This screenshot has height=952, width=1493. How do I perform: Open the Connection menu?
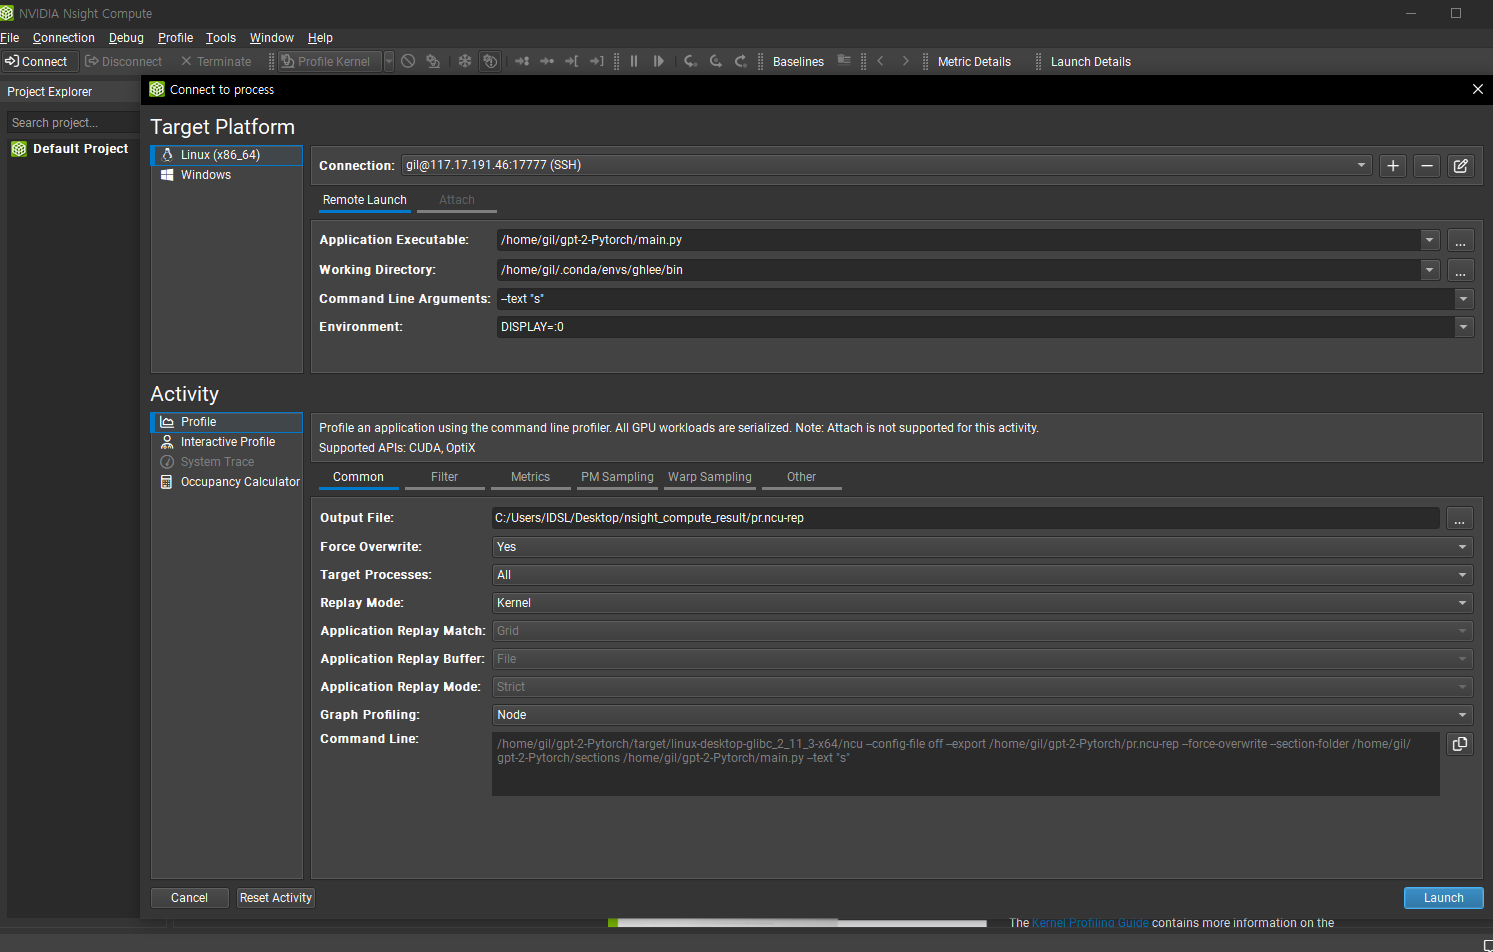64,38
